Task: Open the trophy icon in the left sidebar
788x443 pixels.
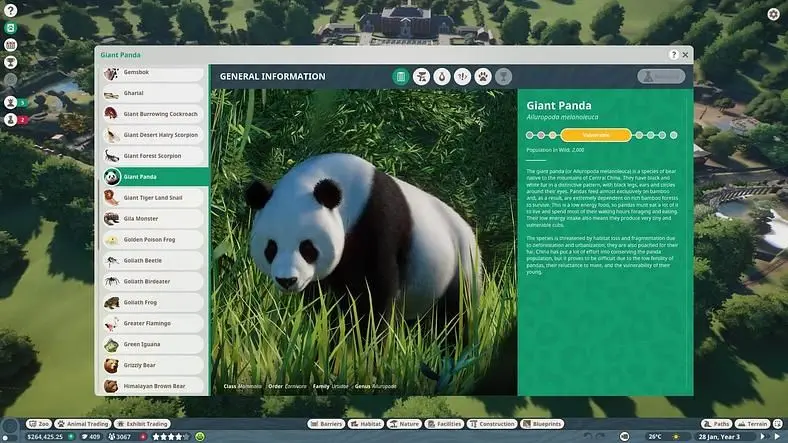Action: pyautogui.click(x=10, y=62)
